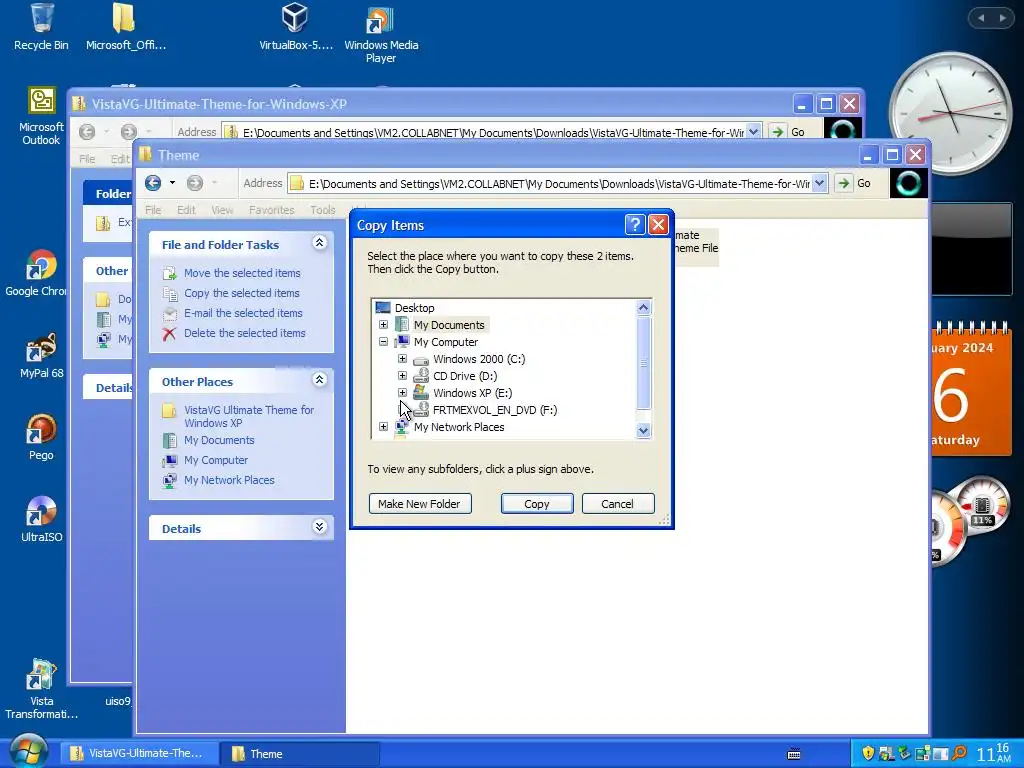Launch UltraISO from the desktop
Image resolution: width=1024 pixels, height=768 pixels.
pyautogui.click(x=41, y=519)
